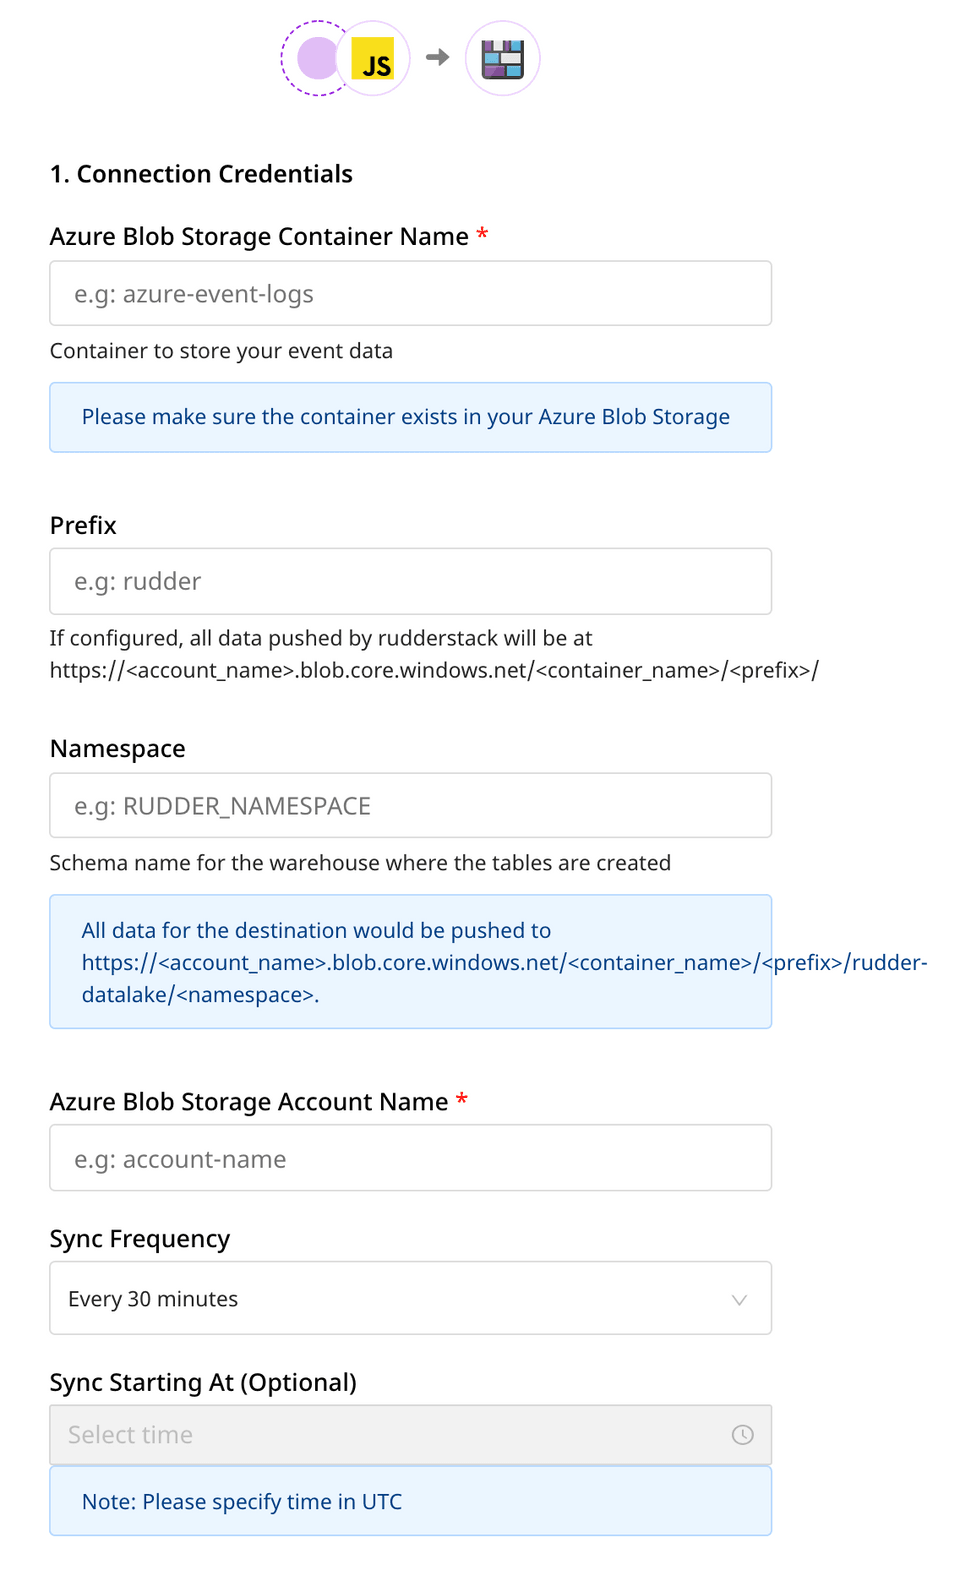Click the 'Sync Starting At (Optional)' label

tap(203, 1382)
